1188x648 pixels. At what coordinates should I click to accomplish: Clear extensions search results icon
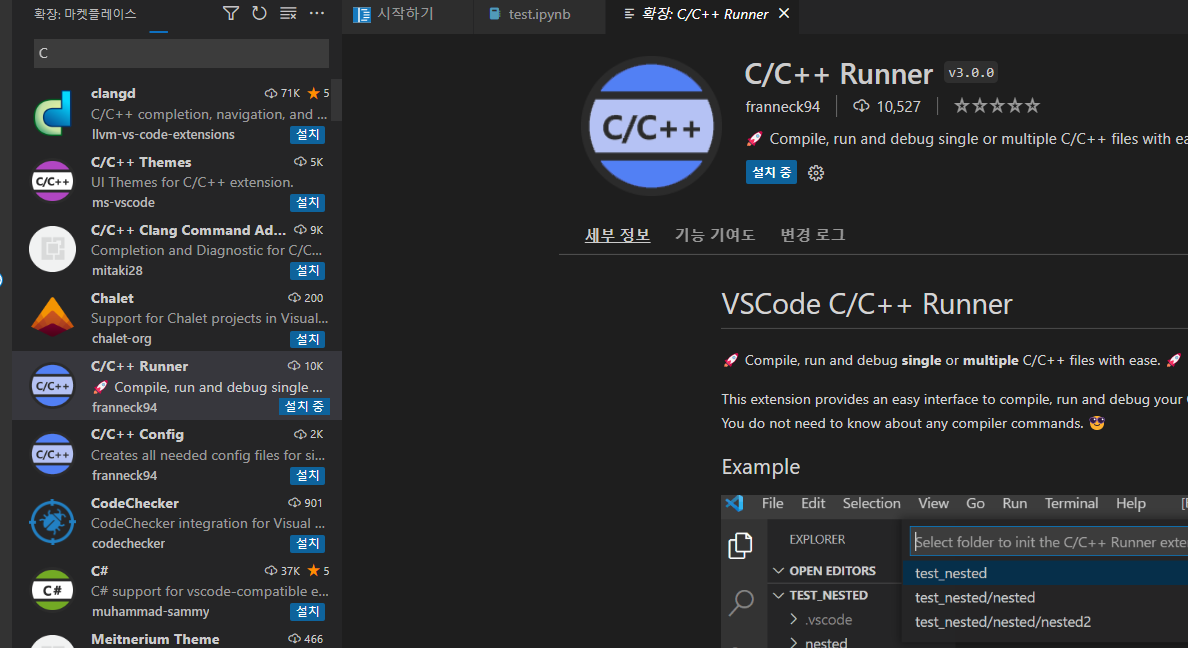288,13
